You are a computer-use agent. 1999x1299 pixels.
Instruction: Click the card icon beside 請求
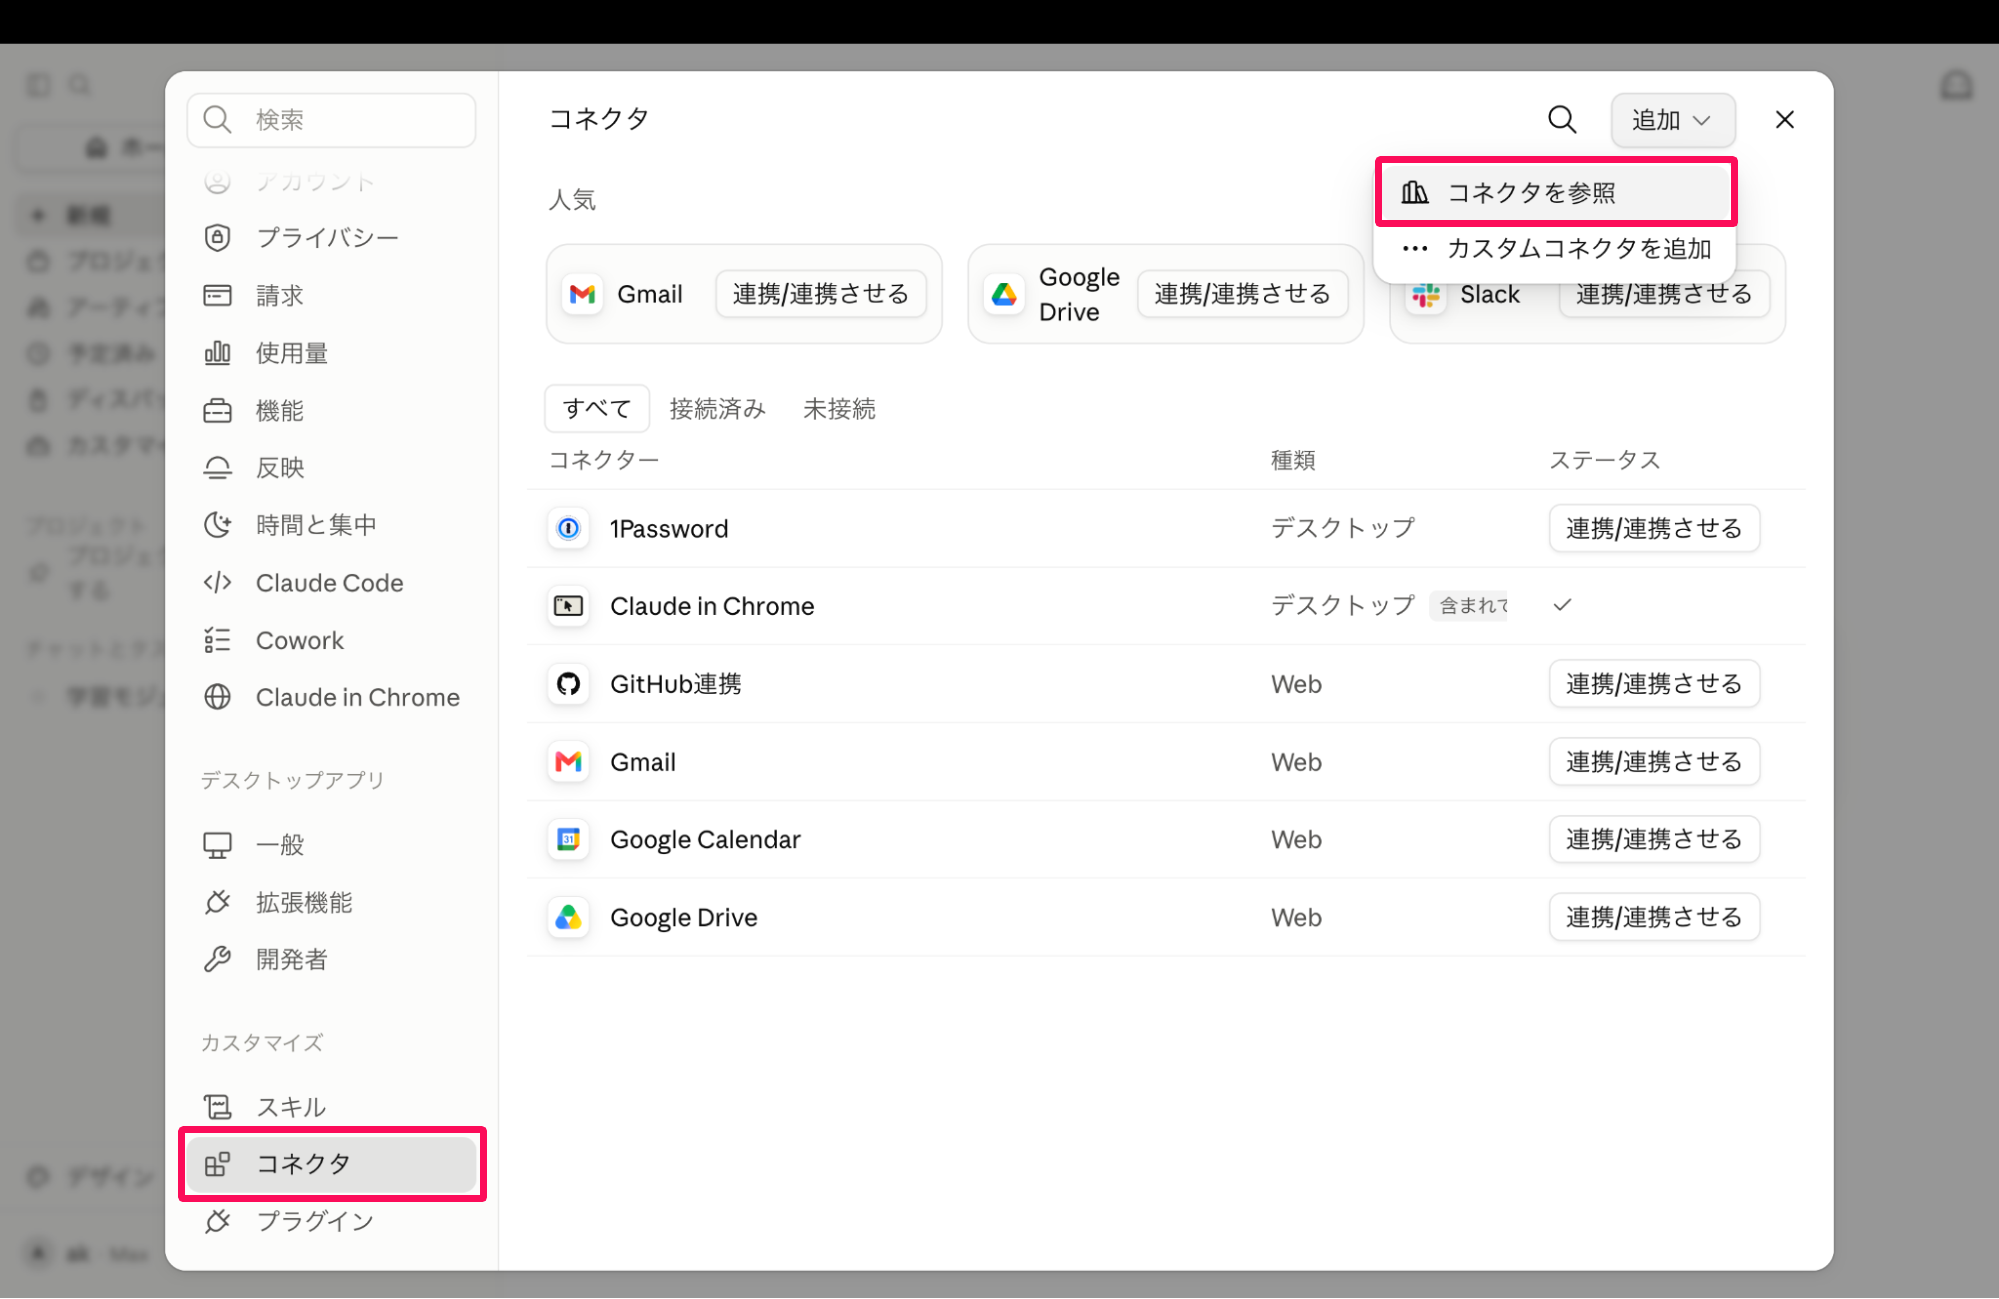(x=217, y=295)
